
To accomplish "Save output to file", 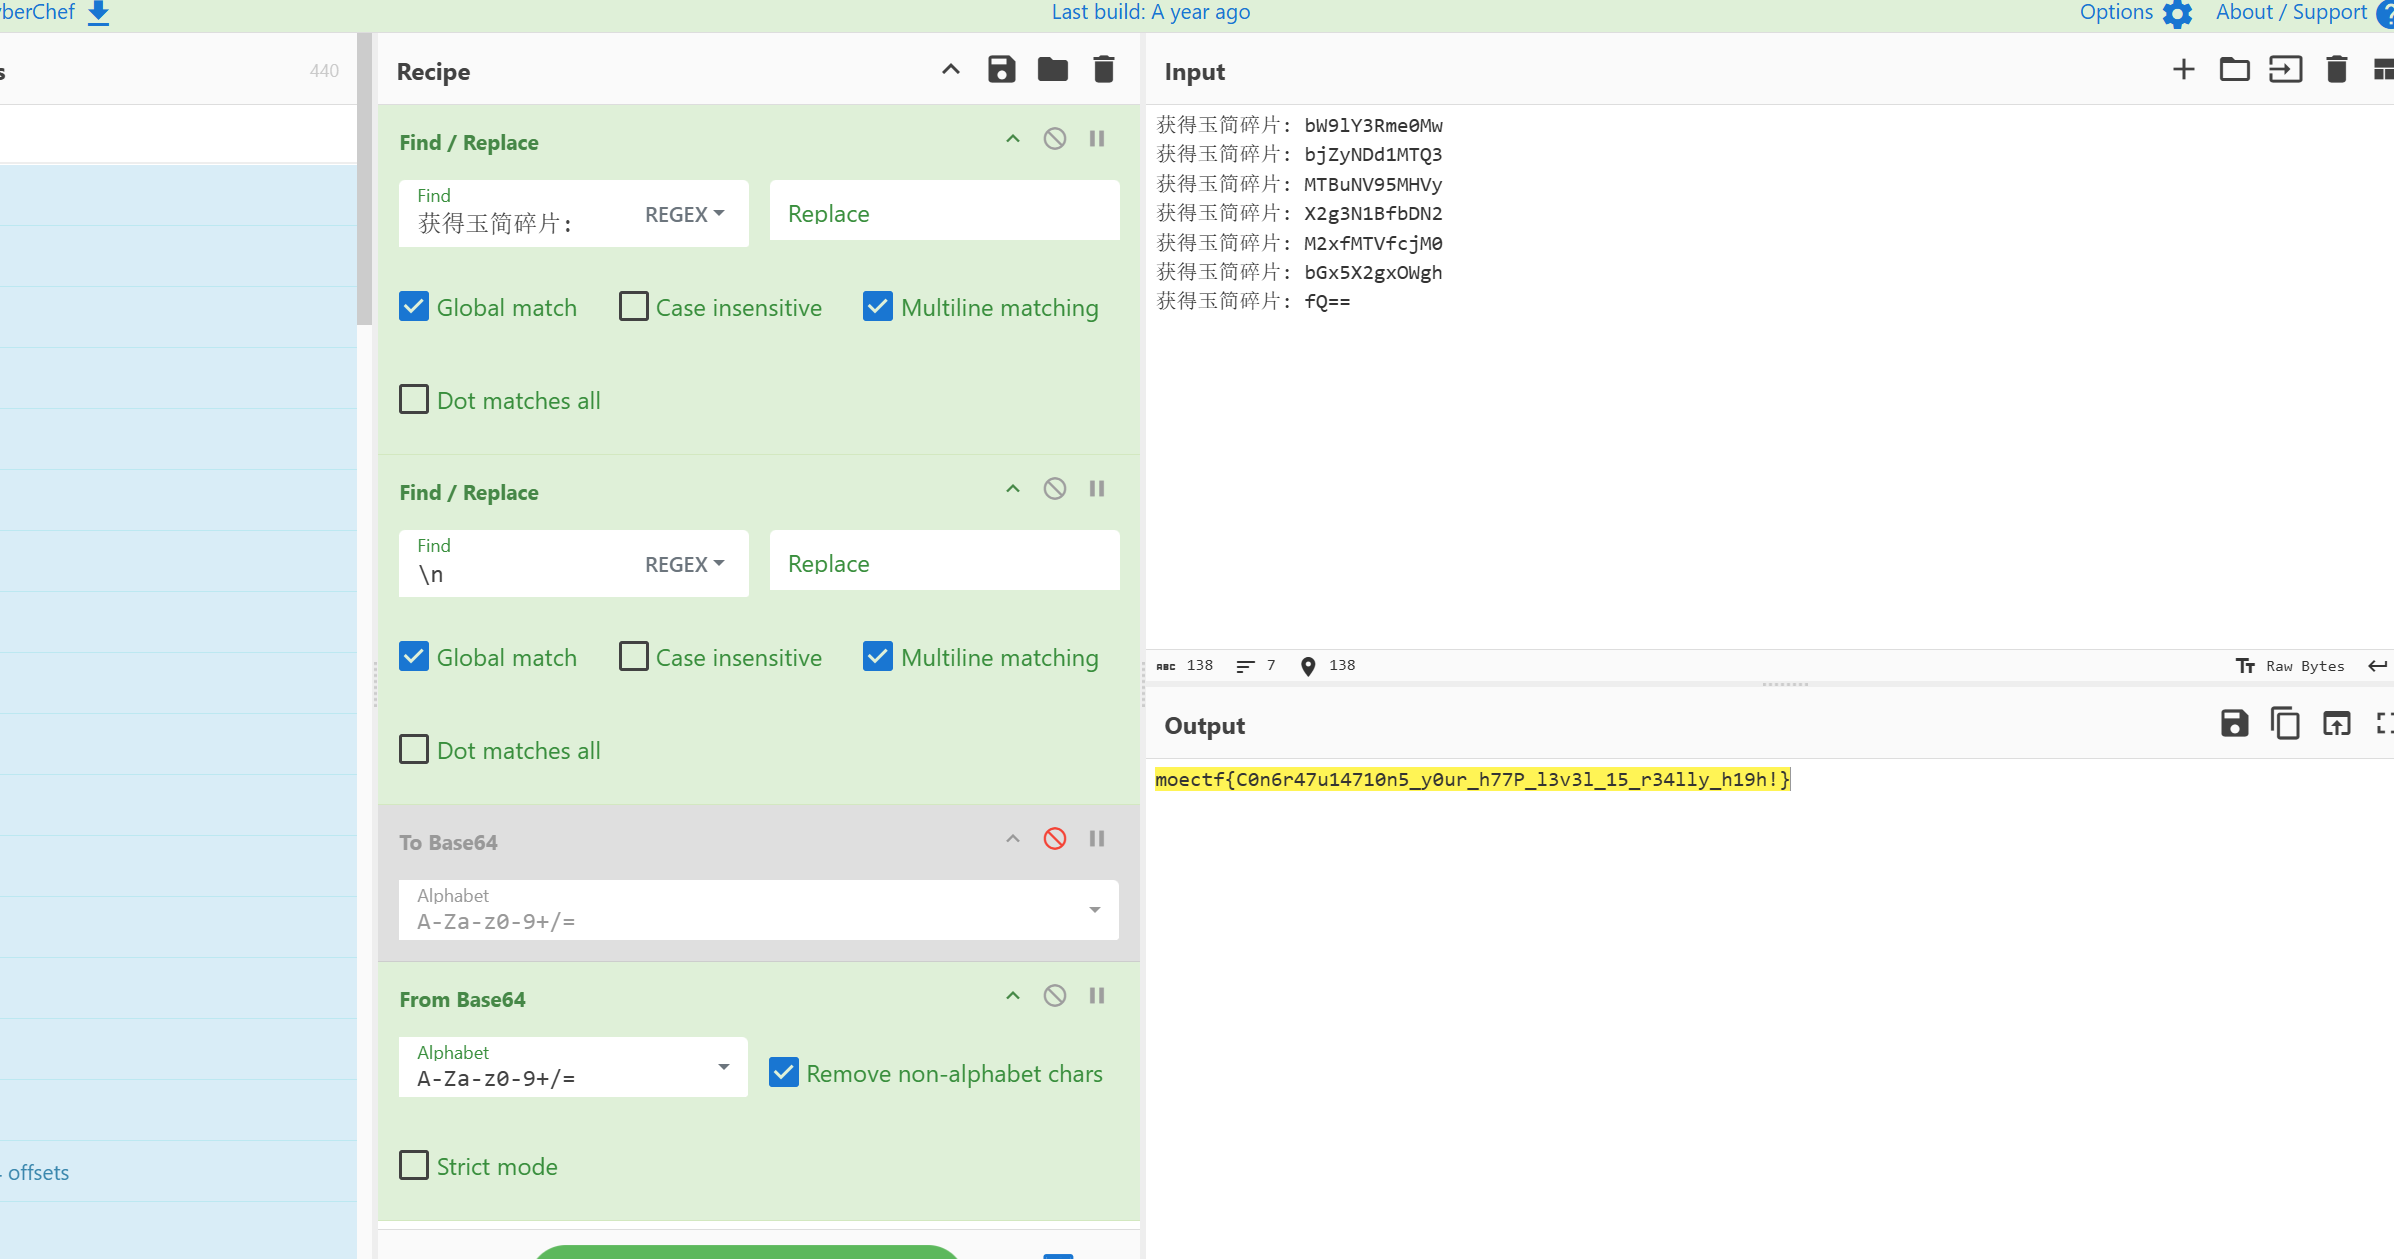I will click(2234, 724).
